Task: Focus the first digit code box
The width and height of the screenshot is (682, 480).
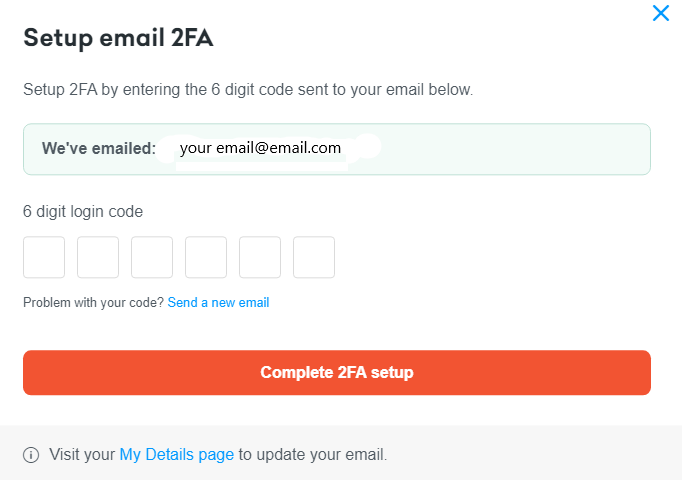Action: coord(44,257)
